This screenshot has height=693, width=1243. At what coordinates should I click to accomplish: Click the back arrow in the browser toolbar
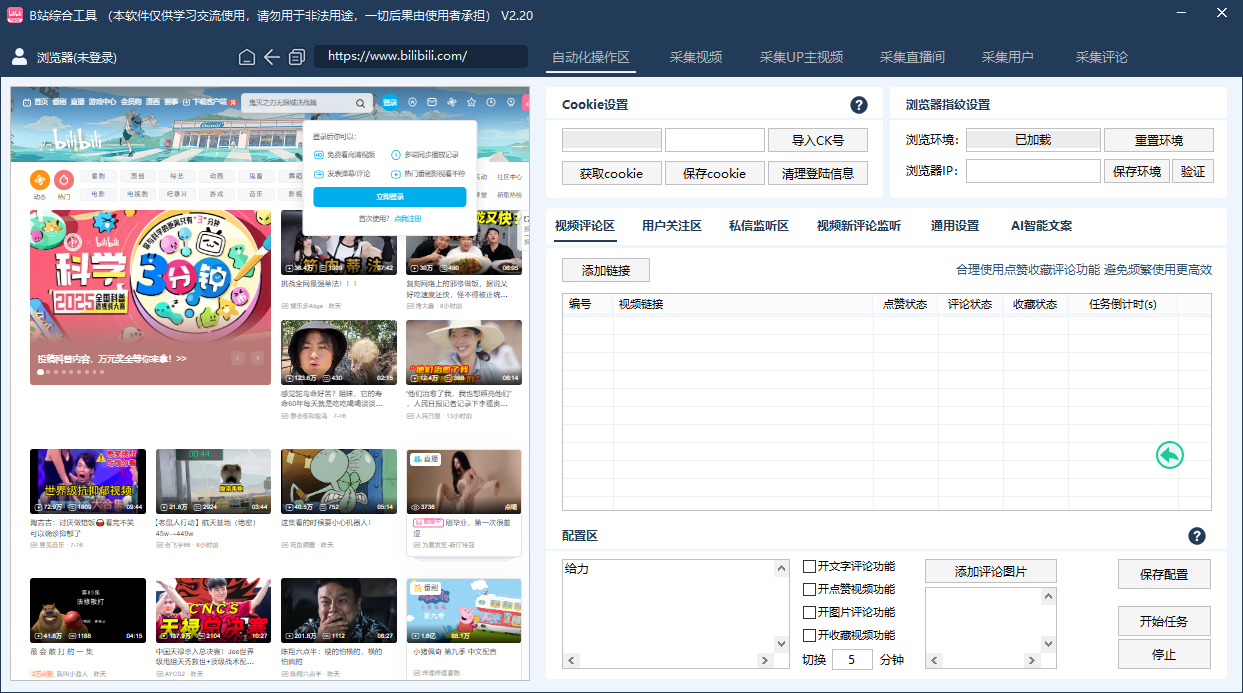(x=271, y=57)
